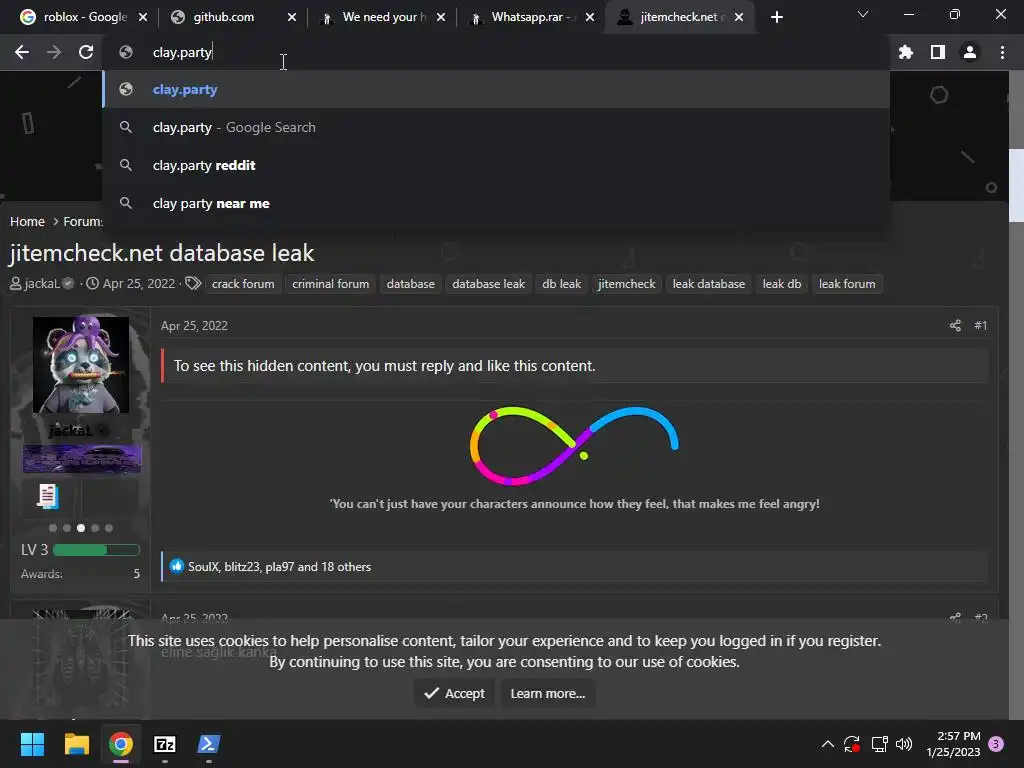Open the leak forum tag
This screenshot has width=1024, height=768.
(847, 284)
